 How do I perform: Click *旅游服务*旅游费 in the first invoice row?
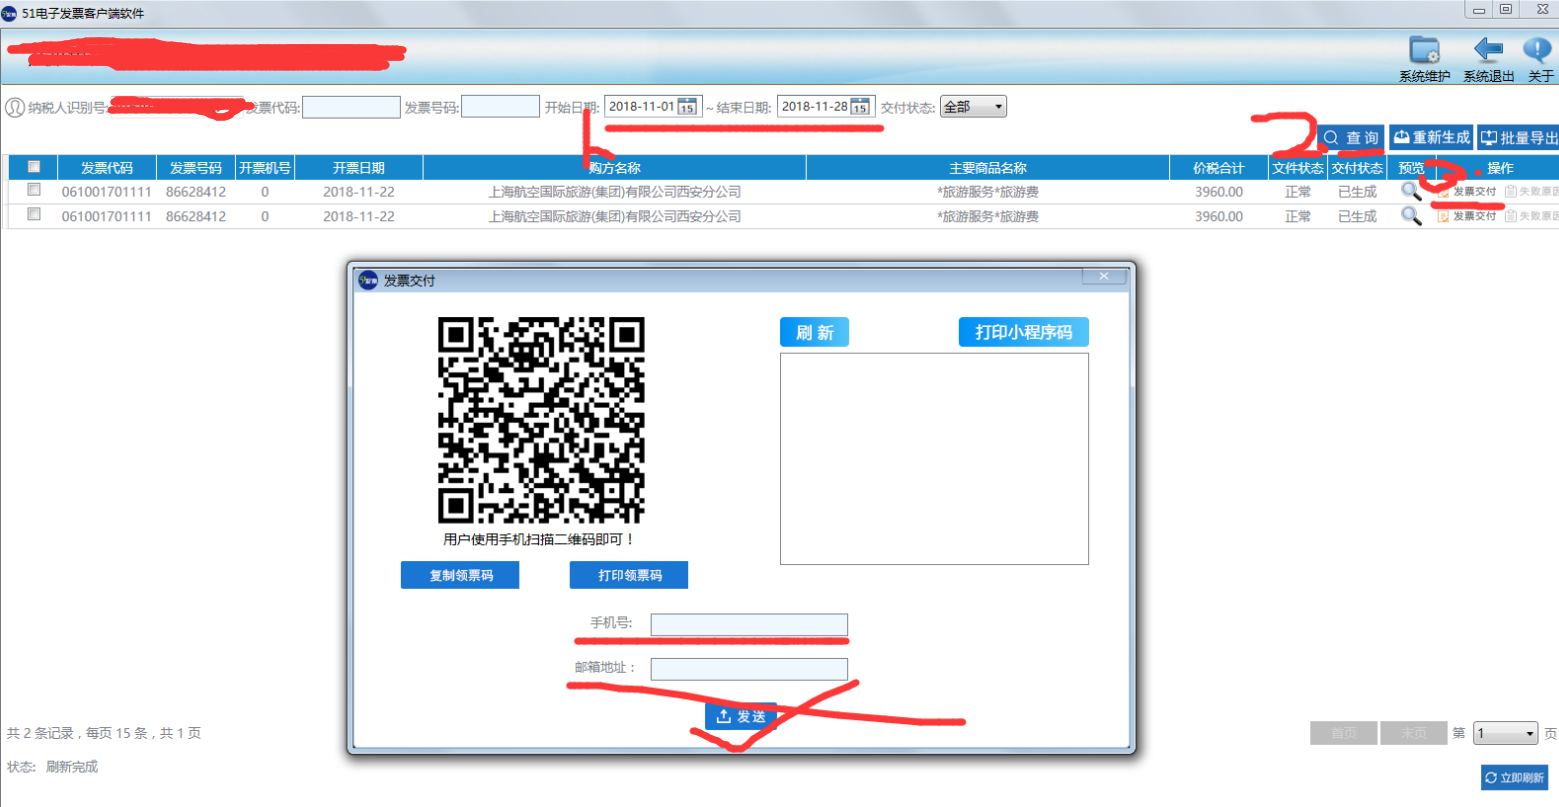[x=988, y=192]
